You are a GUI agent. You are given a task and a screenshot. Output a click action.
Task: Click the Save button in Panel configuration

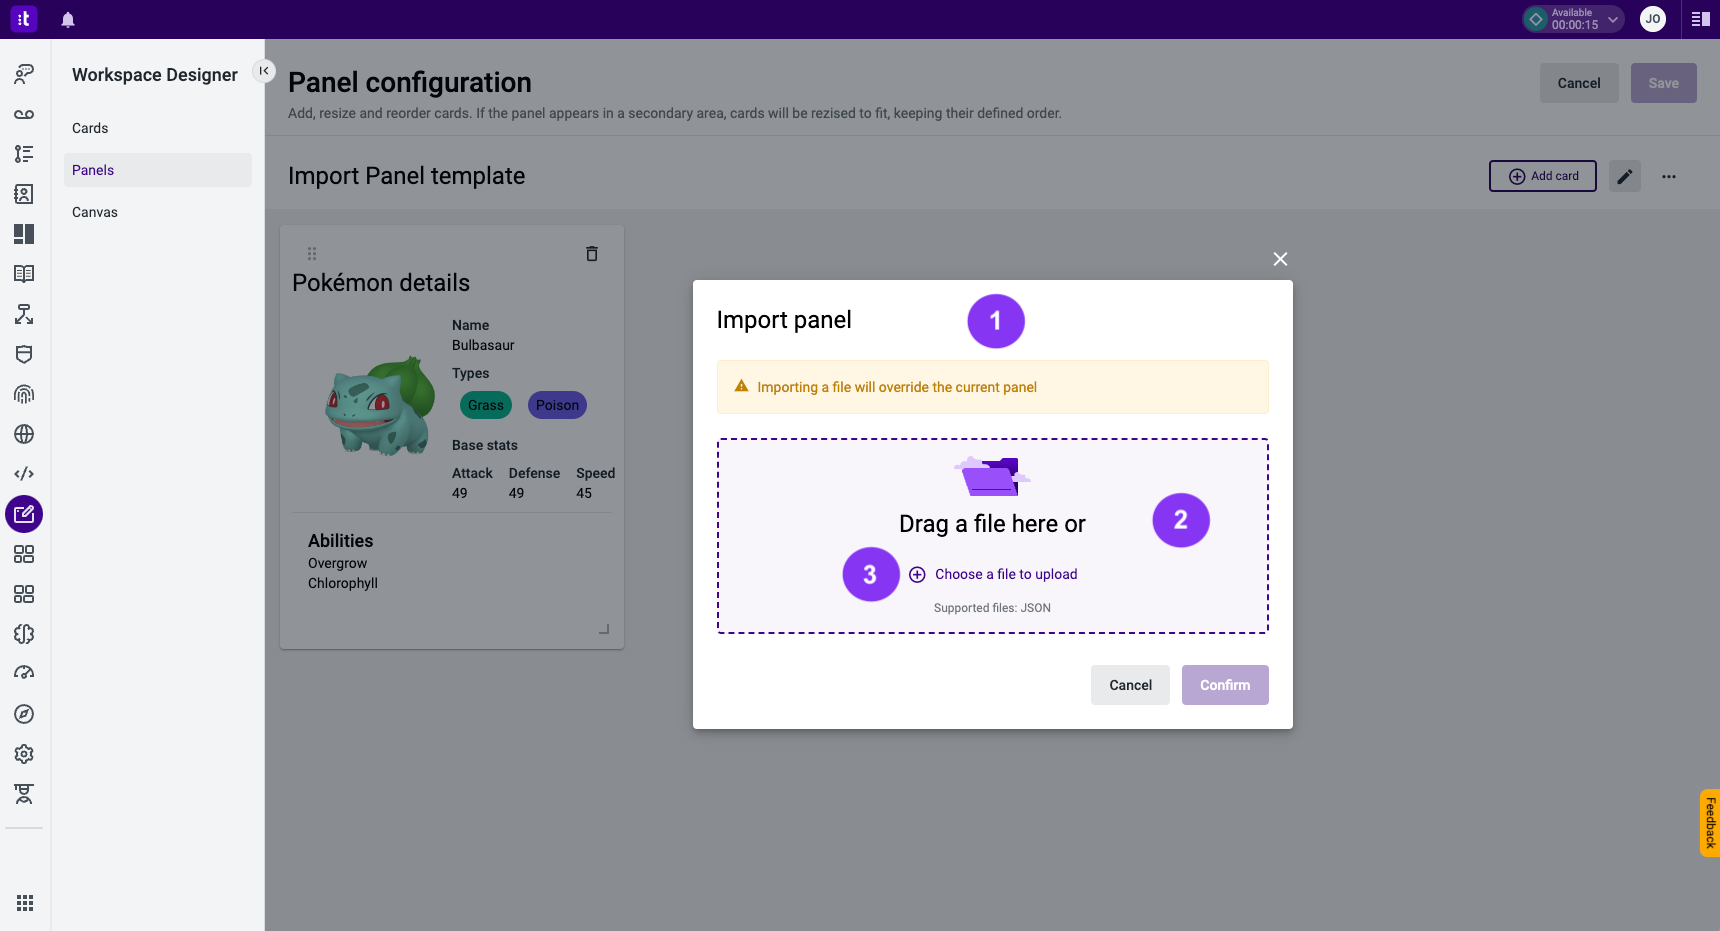[1664, 83]
